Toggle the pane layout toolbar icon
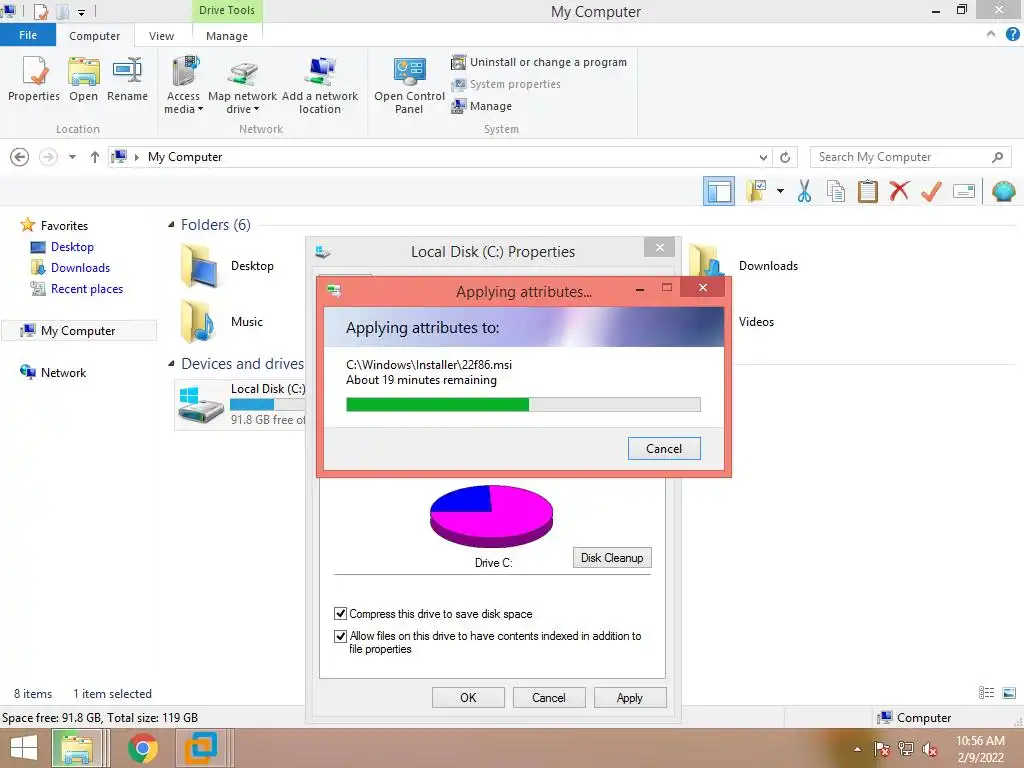Viewport: 1024px width, 768px height. (718, 191)
